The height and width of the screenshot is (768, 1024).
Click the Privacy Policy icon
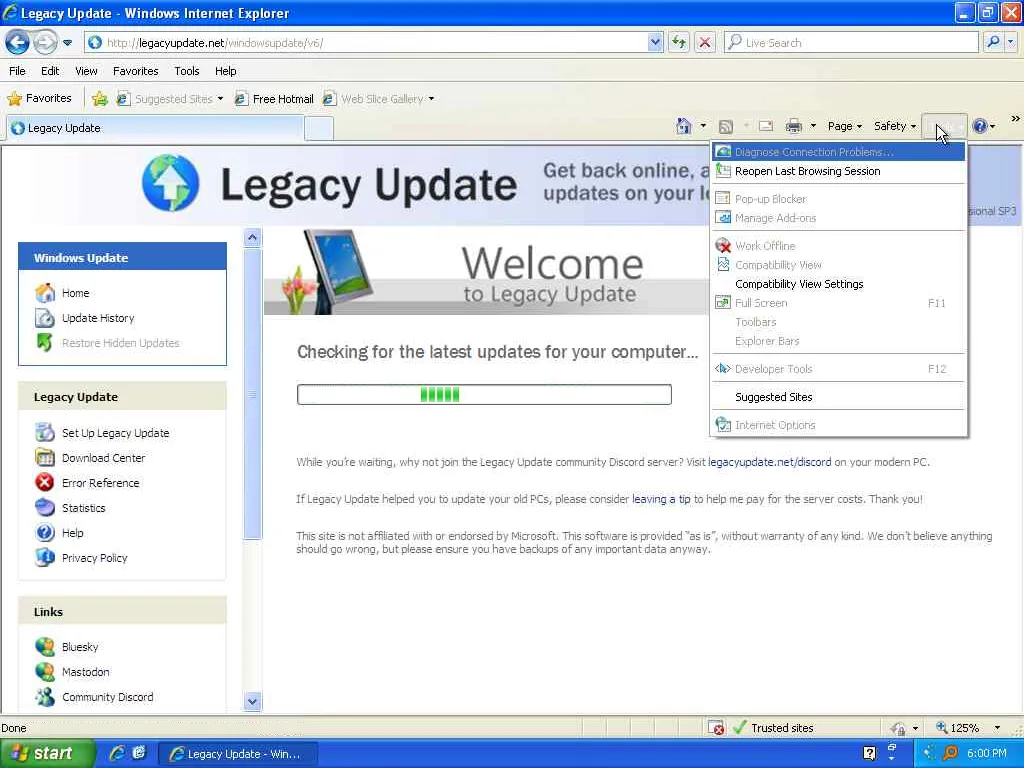point(44,558)
